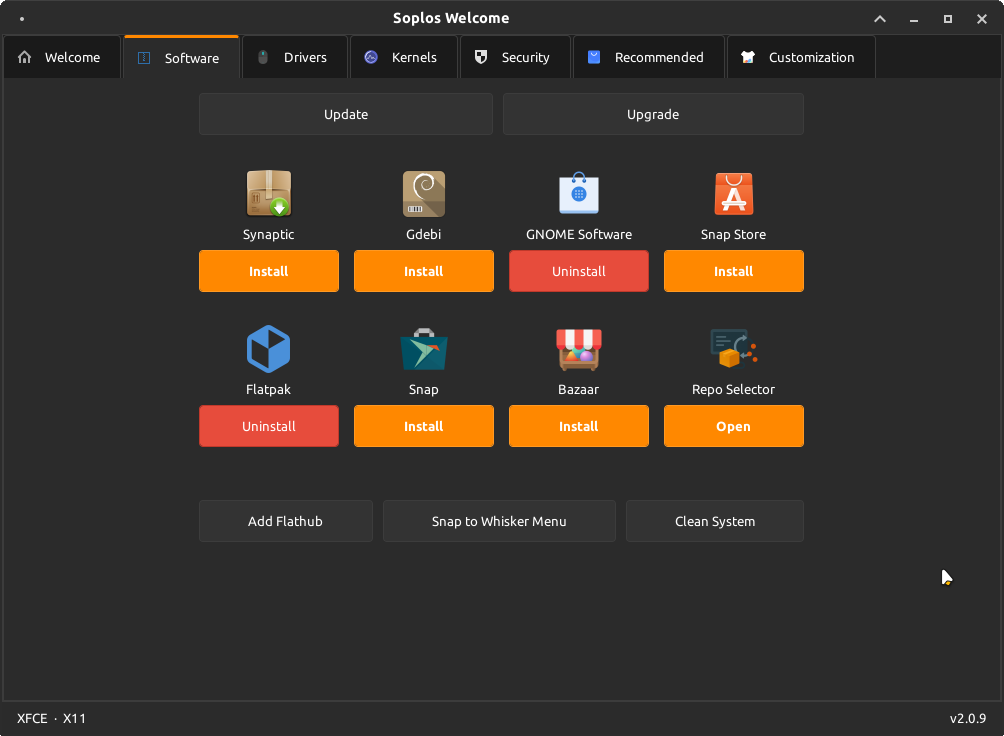The image size is (1004, 736).
Task: Click the 'Synaptic' label
Action: [x=268, y=234]
